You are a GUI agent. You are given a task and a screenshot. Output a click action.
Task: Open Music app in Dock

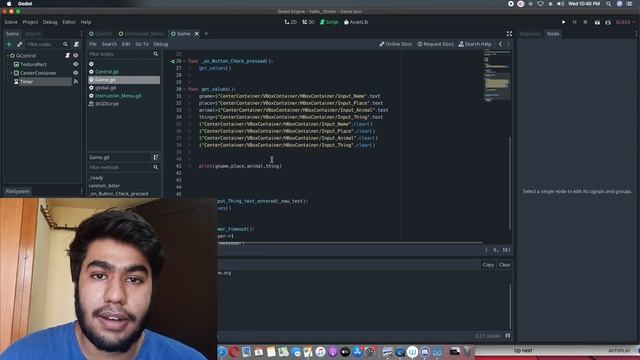tap(320, 351)
